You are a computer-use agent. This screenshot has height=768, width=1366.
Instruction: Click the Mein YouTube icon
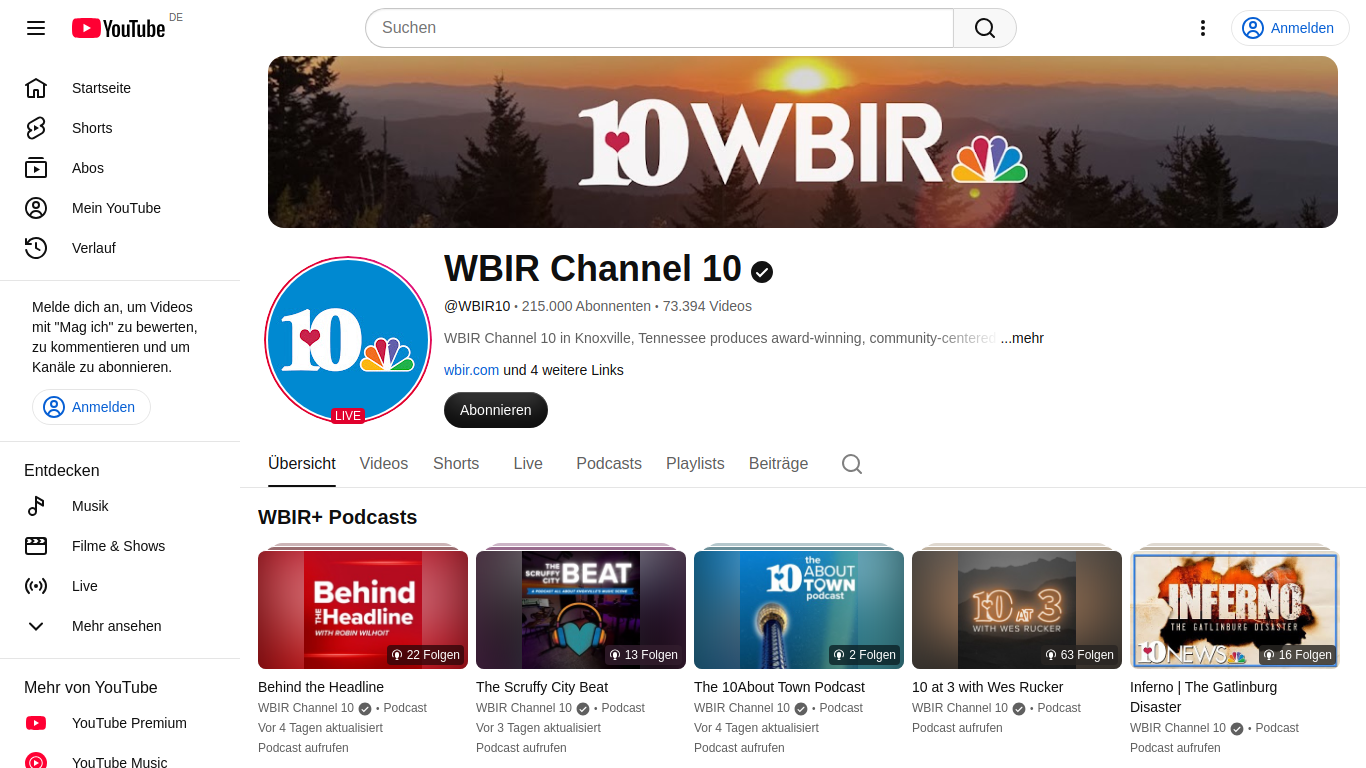pyautogui.click(x=36, y=208)
